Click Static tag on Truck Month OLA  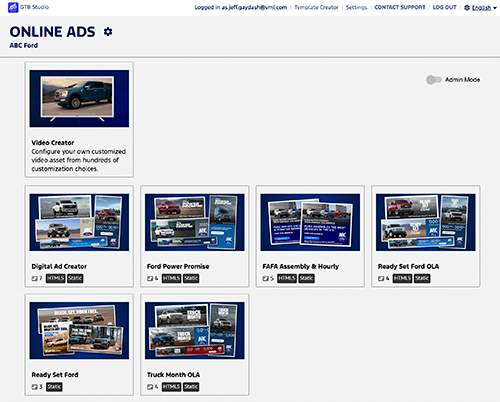191,387
